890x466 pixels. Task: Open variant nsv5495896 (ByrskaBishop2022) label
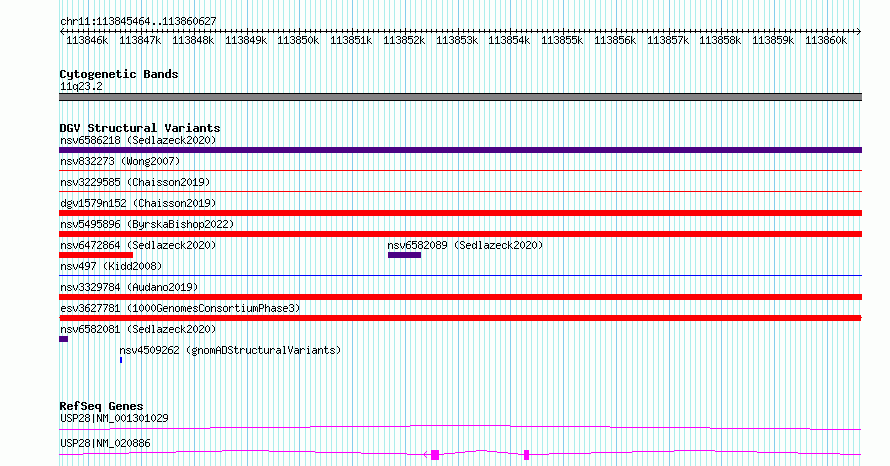(147, 224)
